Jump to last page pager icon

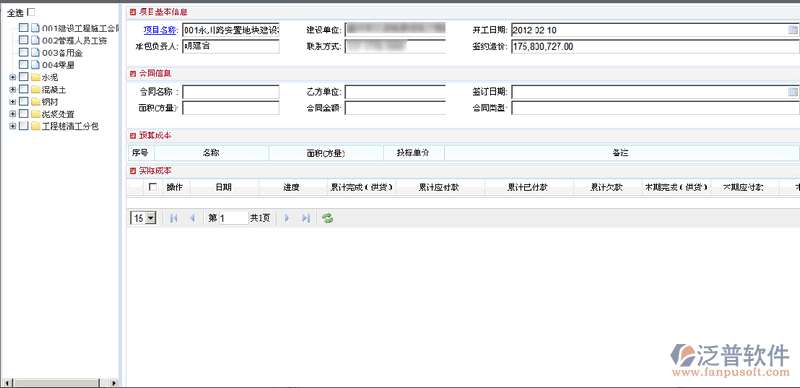[x=306, y=219]
